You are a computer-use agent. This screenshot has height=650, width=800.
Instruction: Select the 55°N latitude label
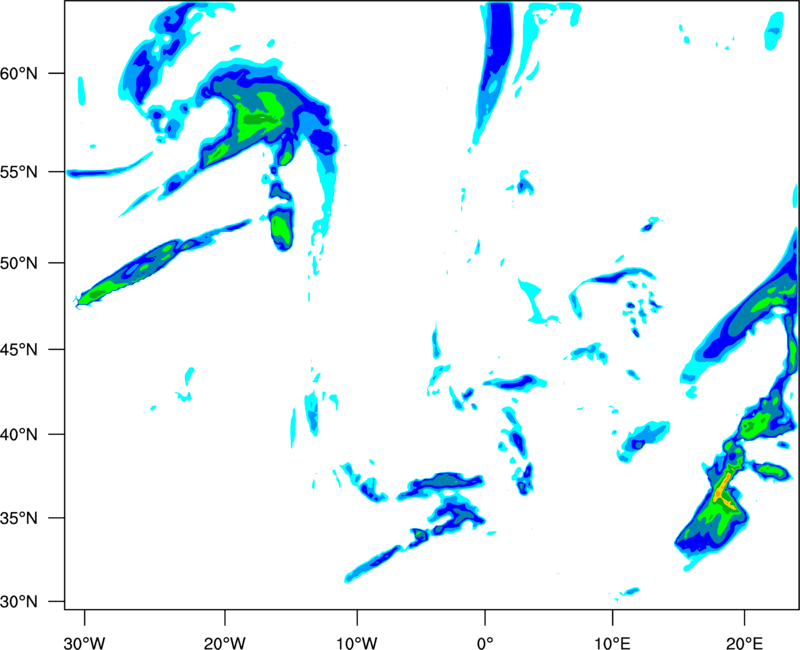[x=19, y=172]
